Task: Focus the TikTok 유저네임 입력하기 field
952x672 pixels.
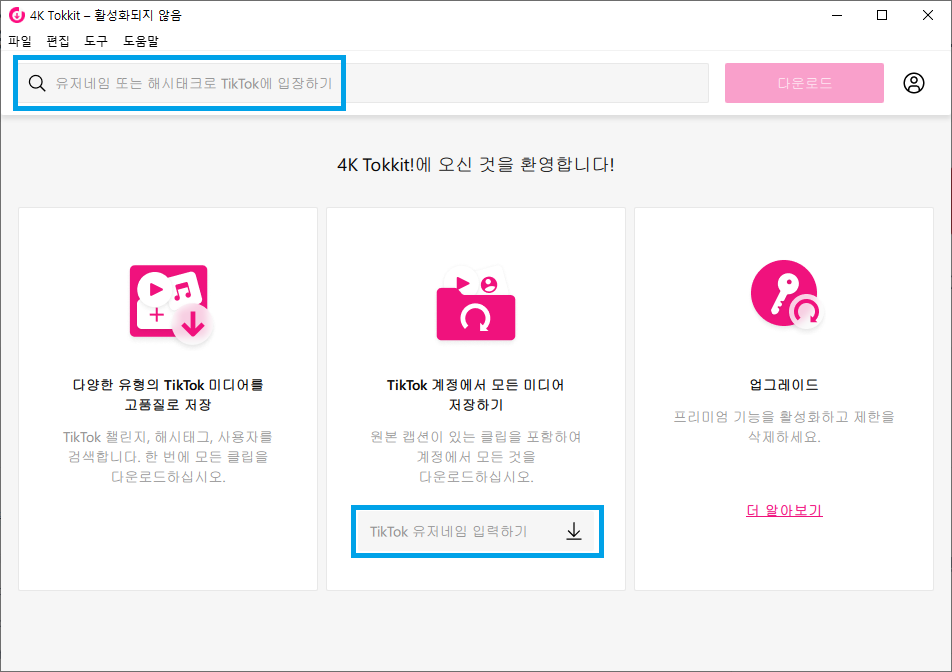Action: (477, 532)
